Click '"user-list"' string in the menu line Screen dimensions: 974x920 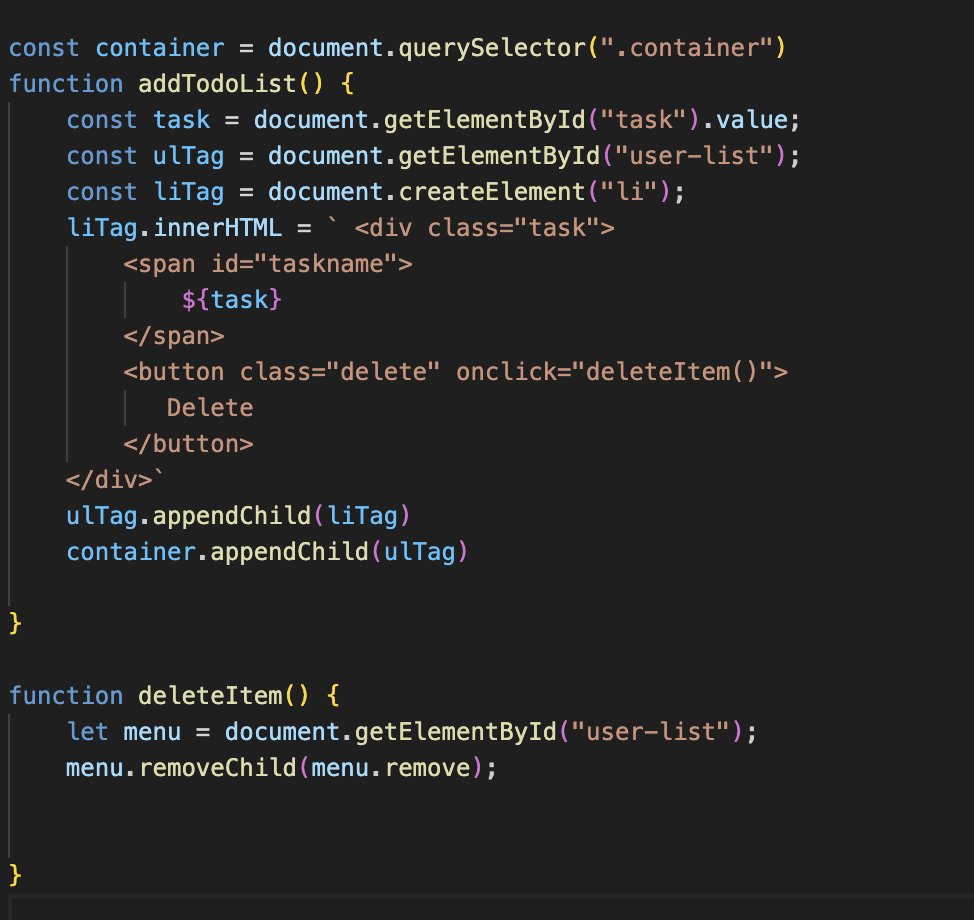(x=650, y=732)
